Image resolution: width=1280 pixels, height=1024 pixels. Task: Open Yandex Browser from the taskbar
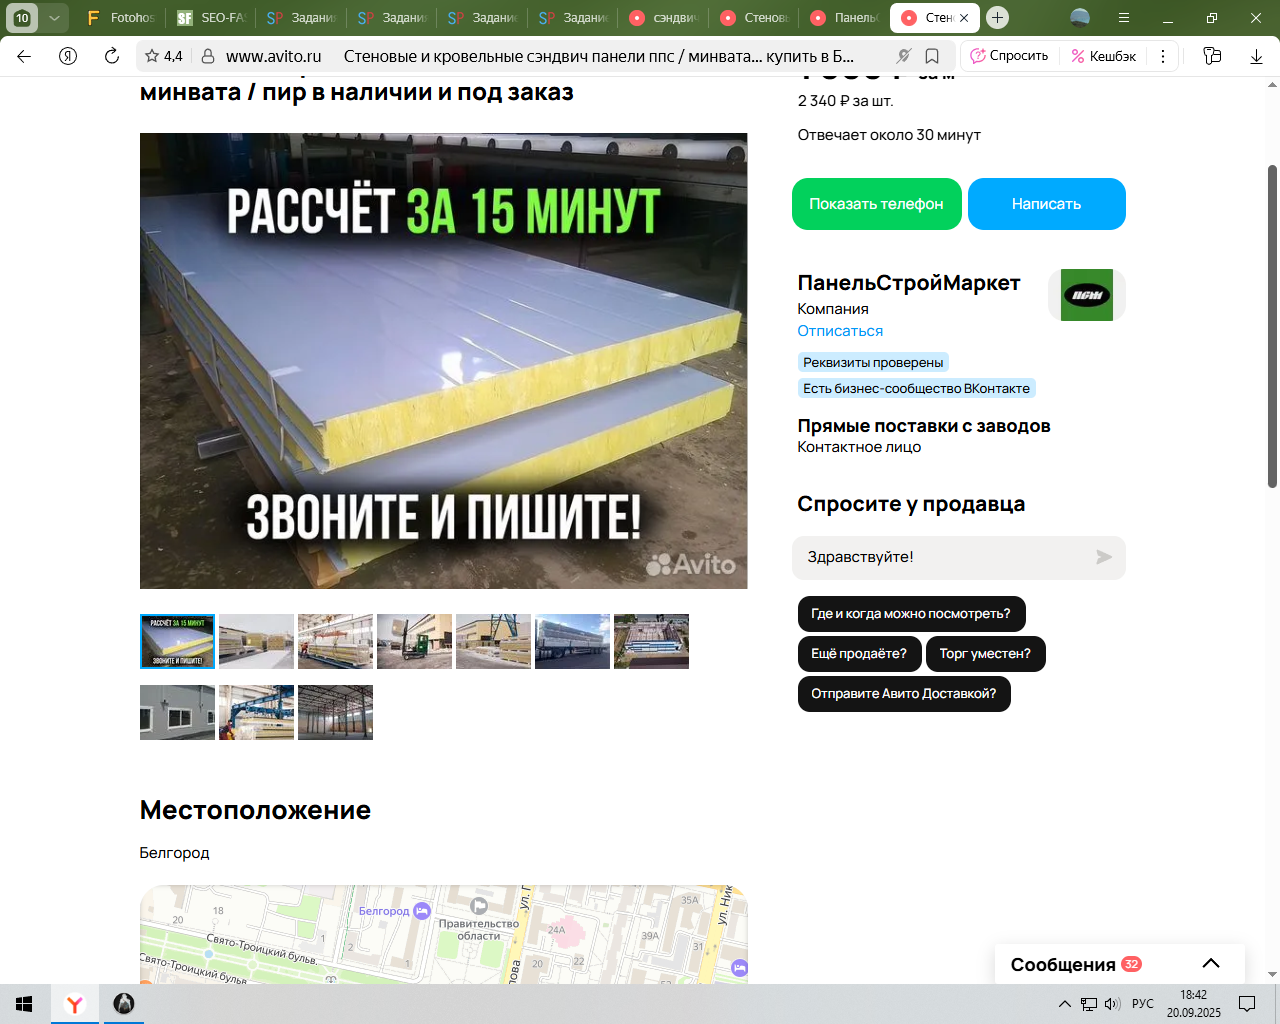coord(75,1004)
